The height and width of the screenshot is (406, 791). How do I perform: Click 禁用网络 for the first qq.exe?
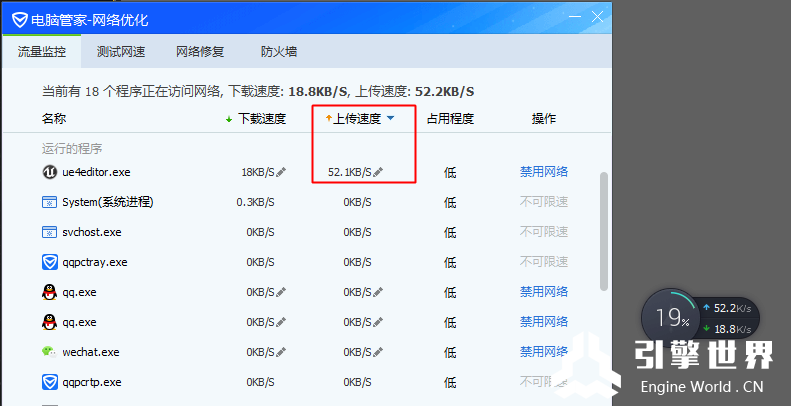click(x=544, y=292)
